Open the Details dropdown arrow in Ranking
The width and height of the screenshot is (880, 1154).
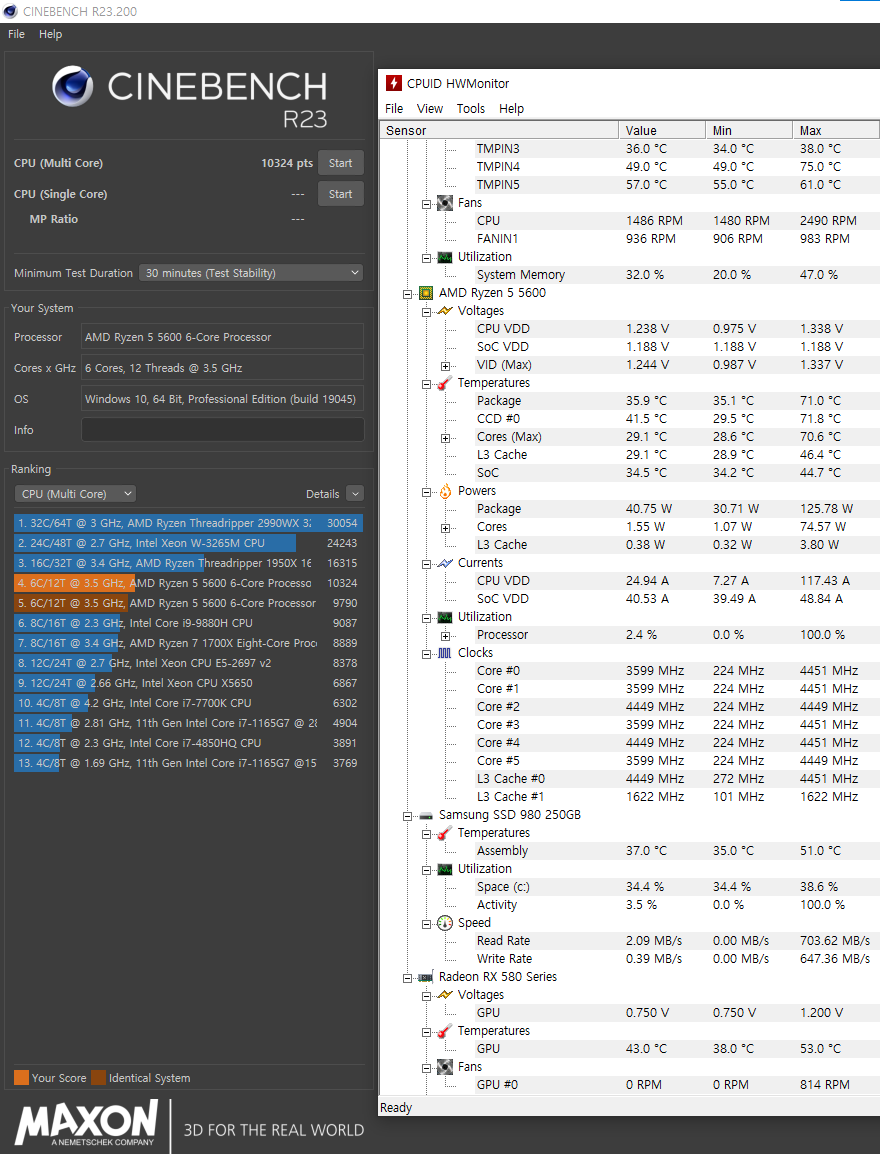click(355, 494)
